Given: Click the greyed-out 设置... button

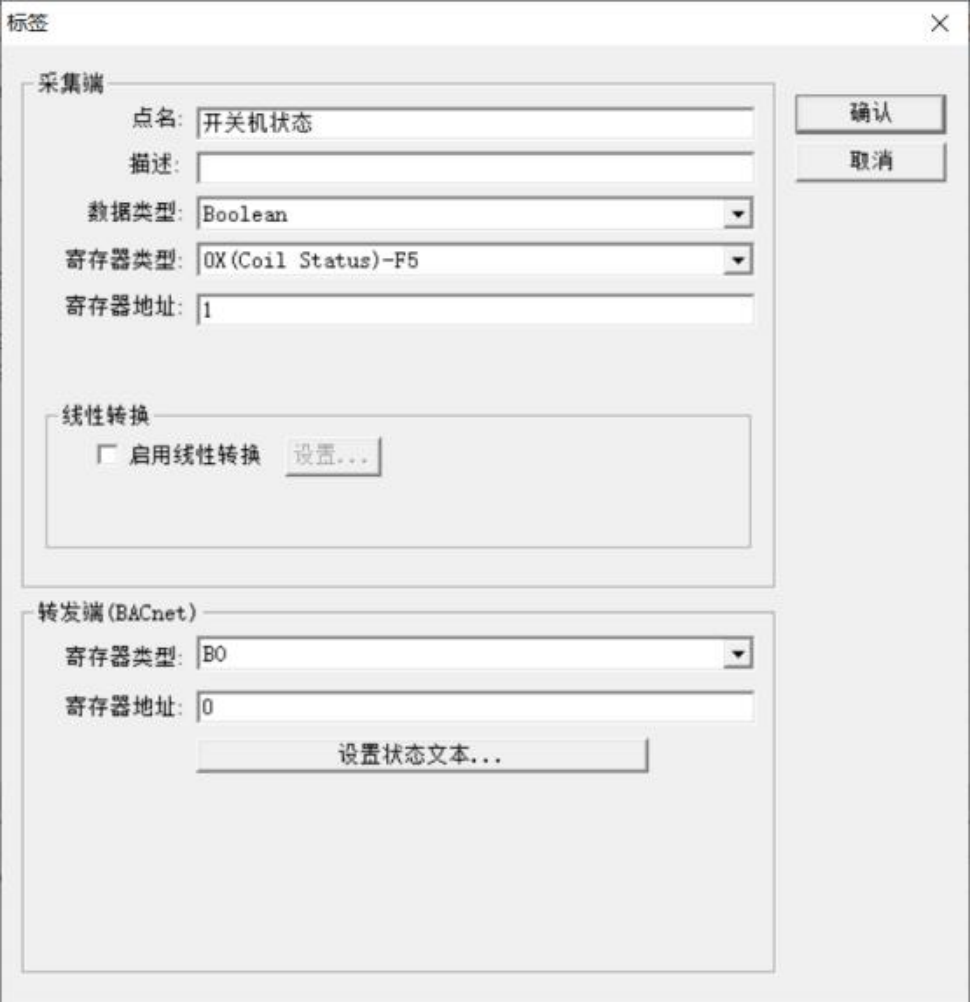Looking at the screenshot, I should [333, 456].
